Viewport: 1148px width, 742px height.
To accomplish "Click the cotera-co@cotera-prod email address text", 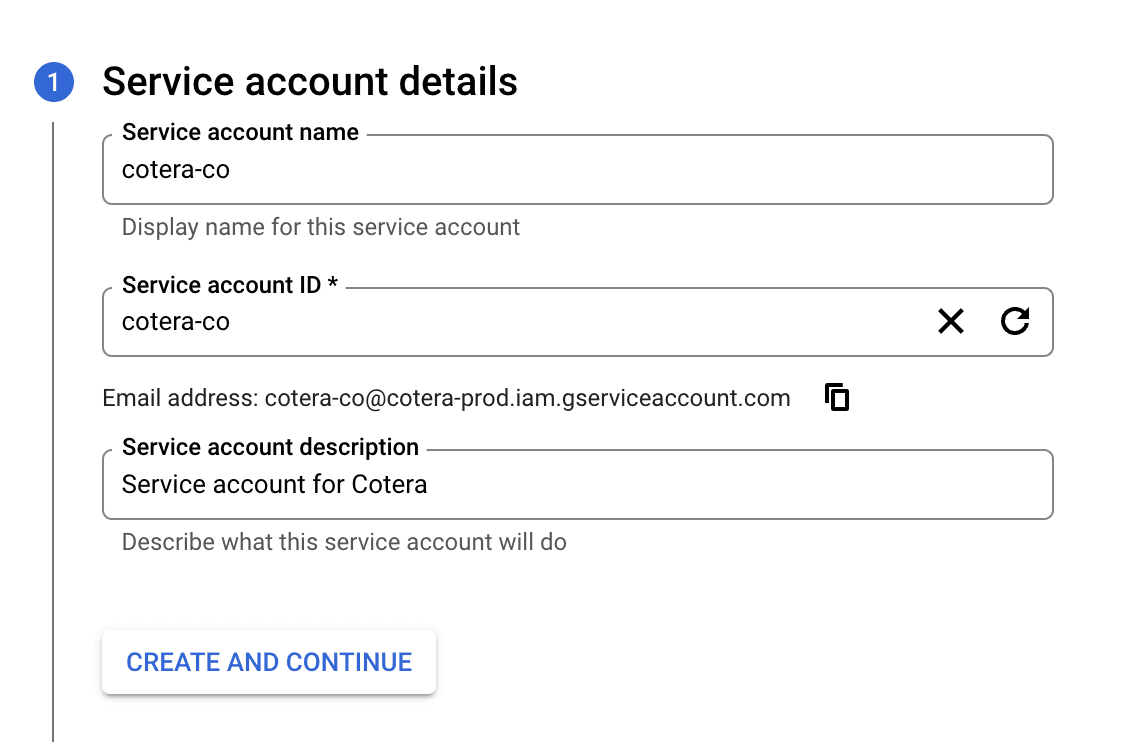I will (x=527, y=399).
